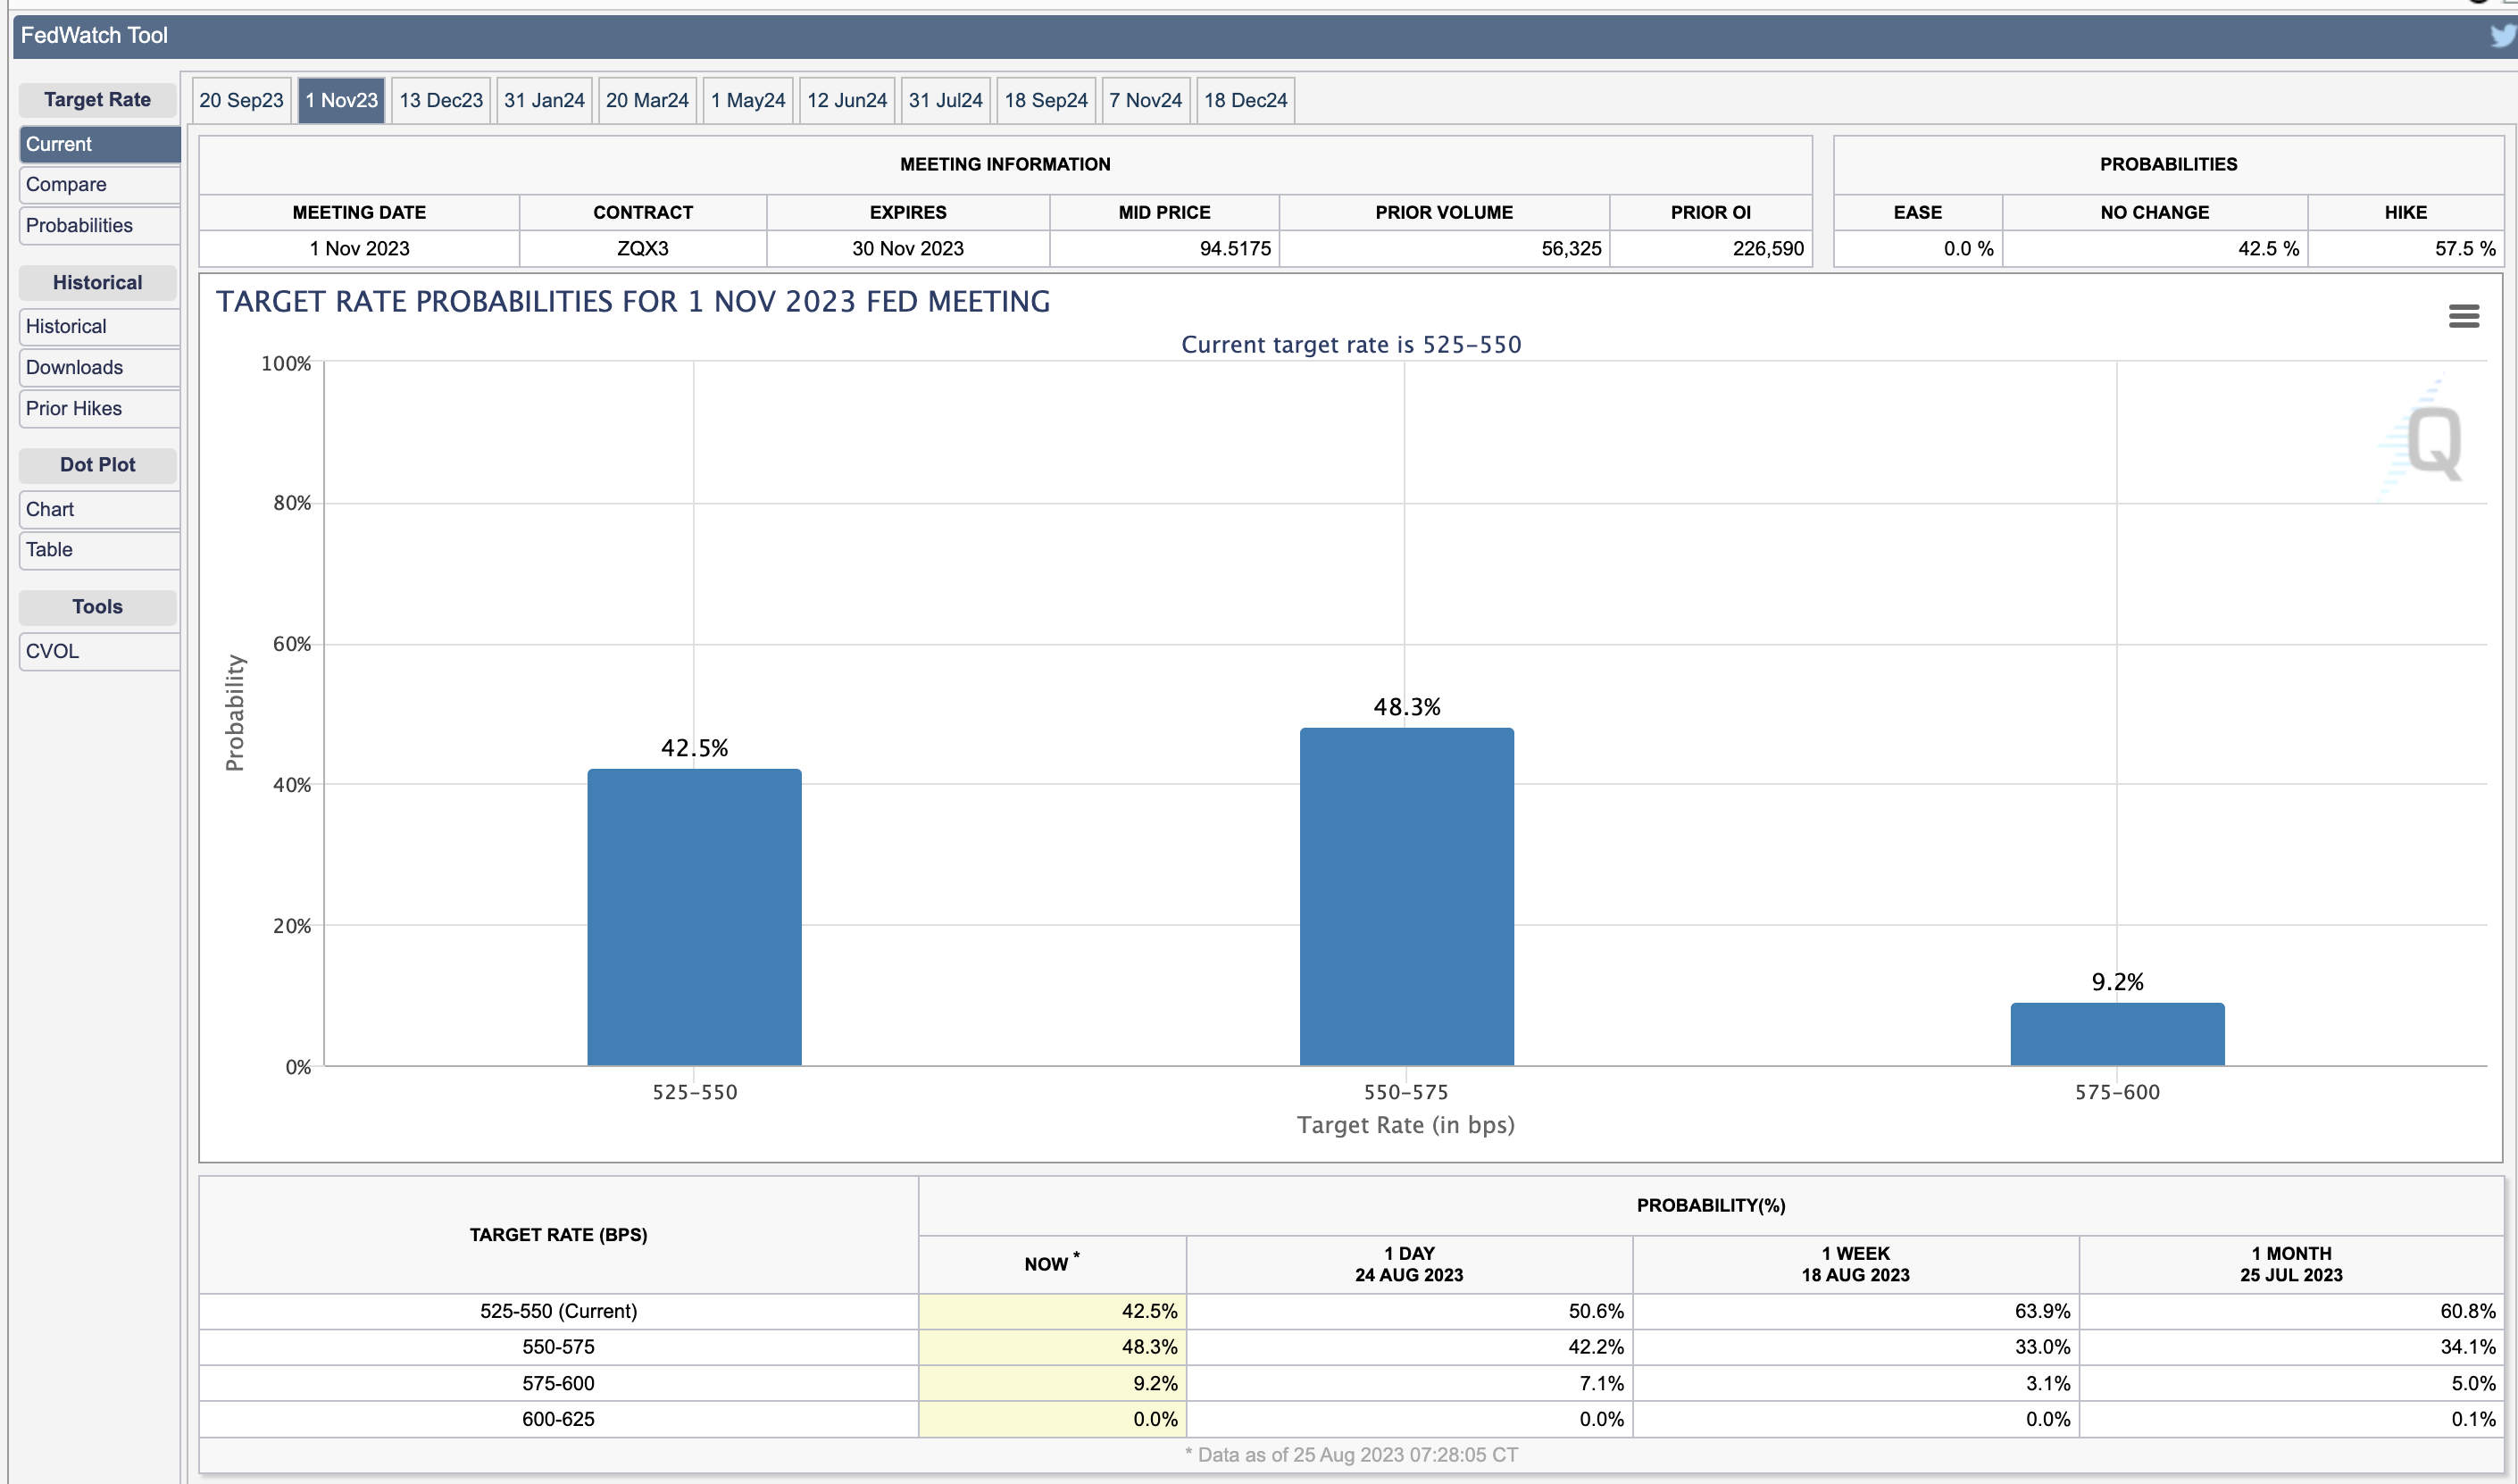Click the Historical link under Historical section

click(x=98, y=327)
